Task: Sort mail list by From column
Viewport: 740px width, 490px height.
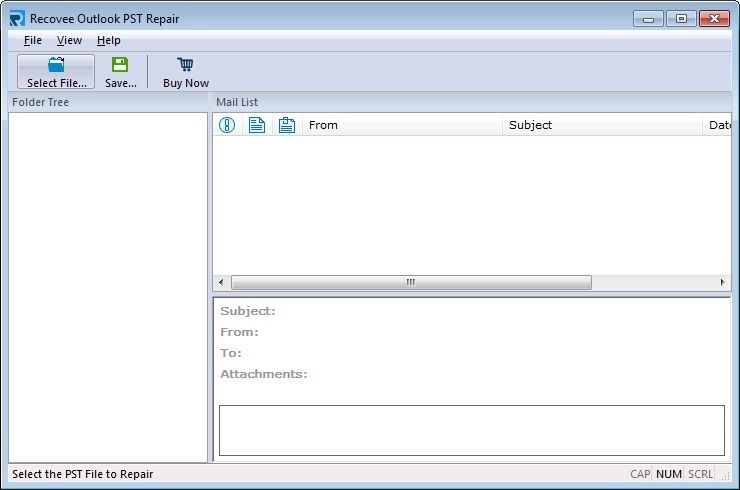Action: [402, 125]
